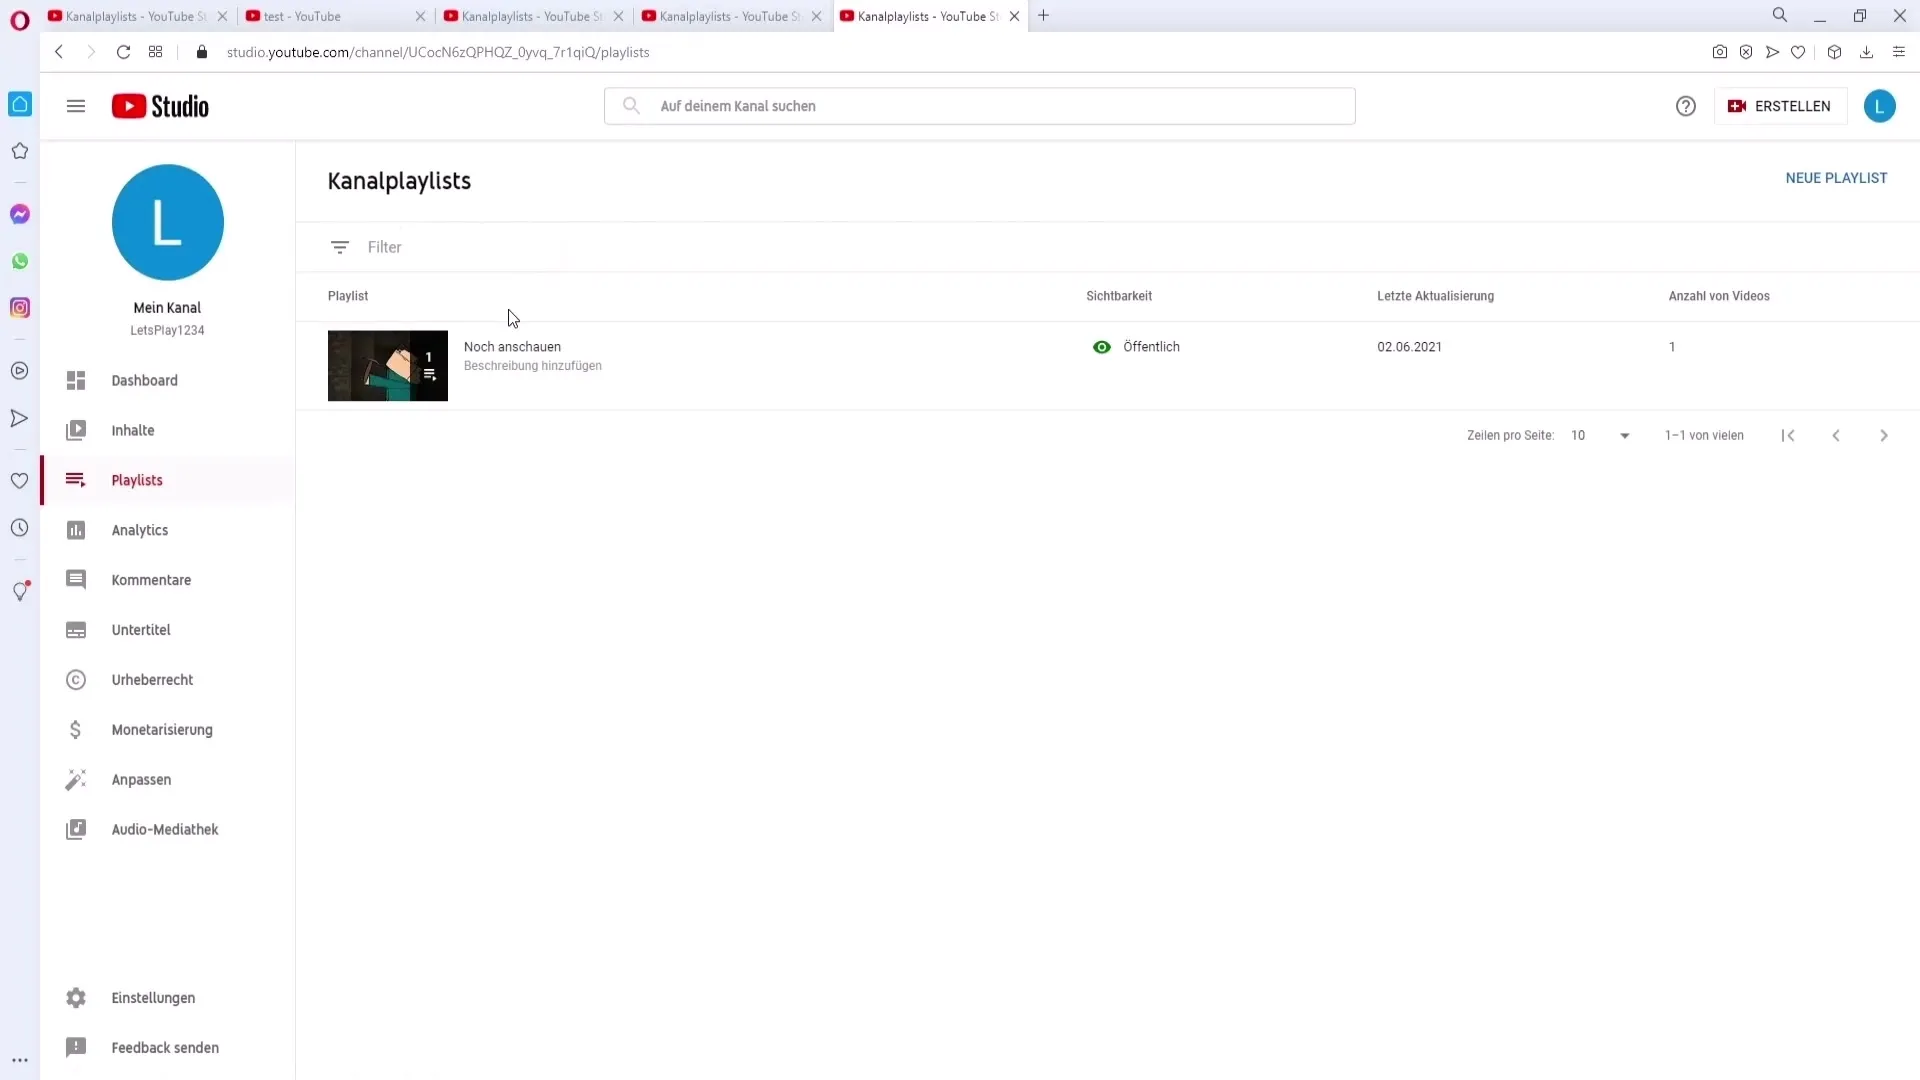Viewport: 1920px width, 1080px height.
Task: Select Playlists tab in sidebar
Action: 137,480
